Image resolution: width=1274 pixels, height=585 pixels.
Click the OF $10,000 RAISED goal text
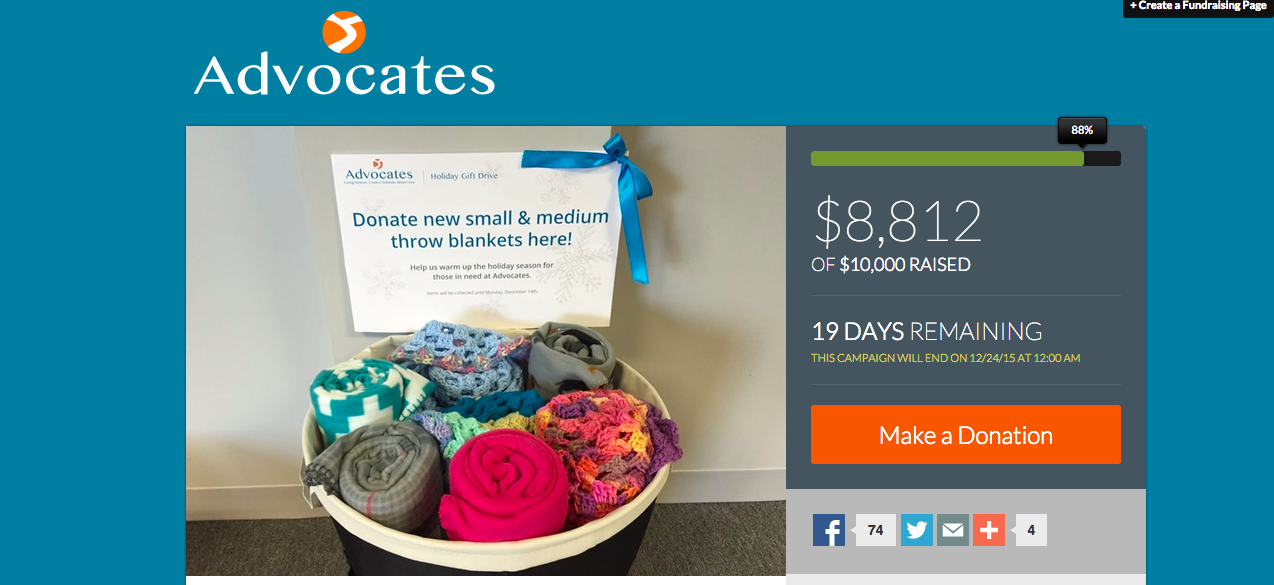891,265
